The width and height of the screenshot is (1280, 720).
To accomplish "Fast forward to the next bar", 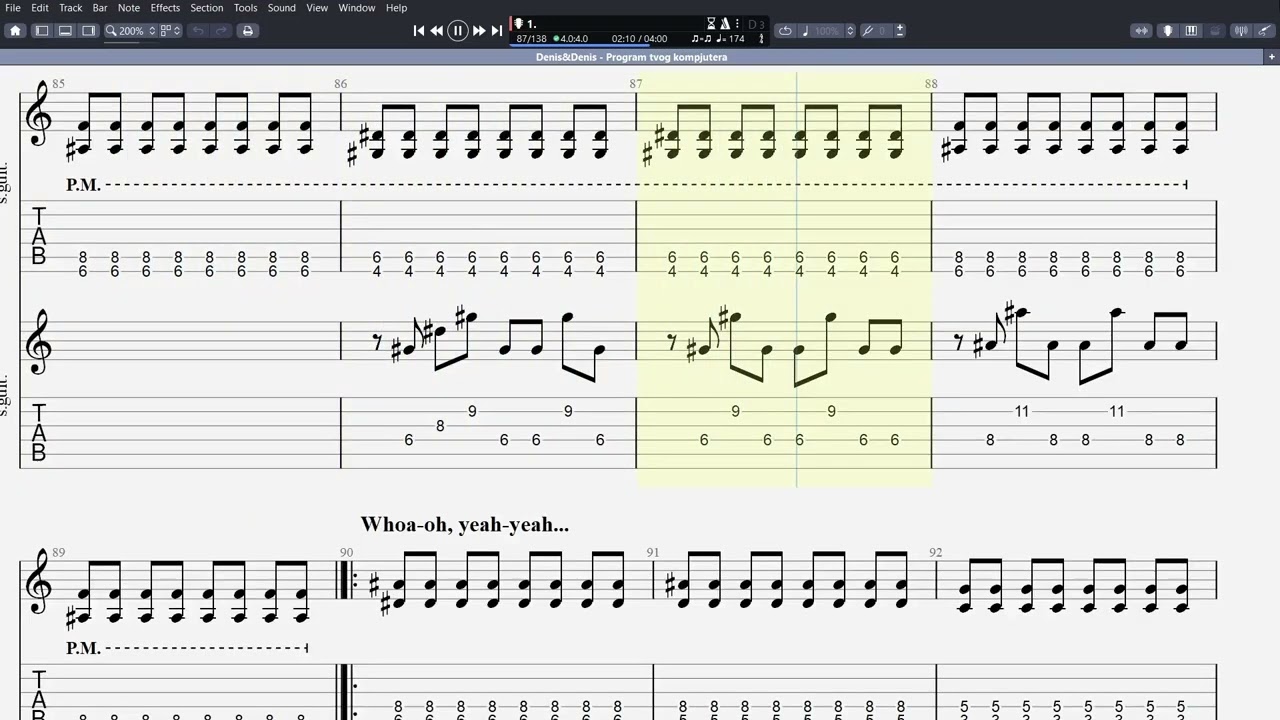I will (479, 31).
